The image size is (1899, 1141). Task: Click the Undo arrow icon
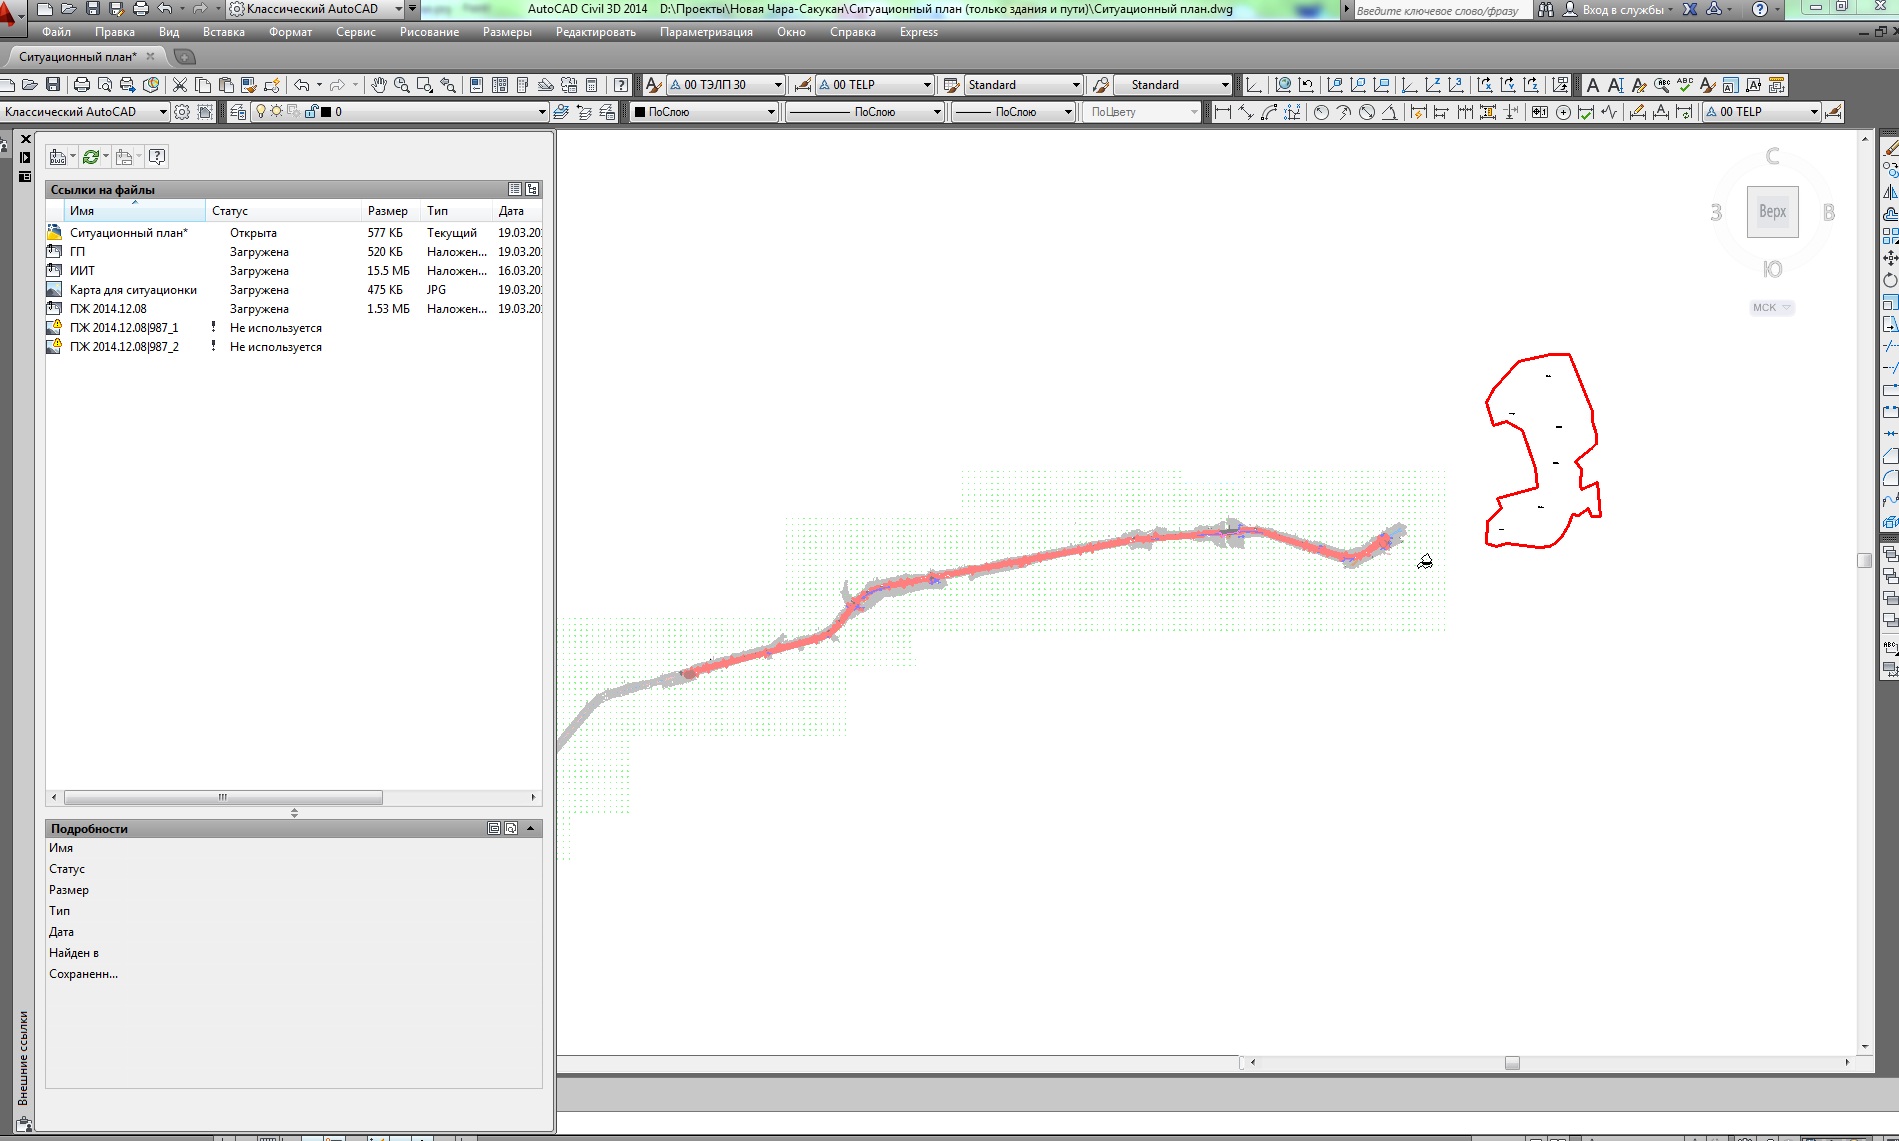click(x=301, y=85)
